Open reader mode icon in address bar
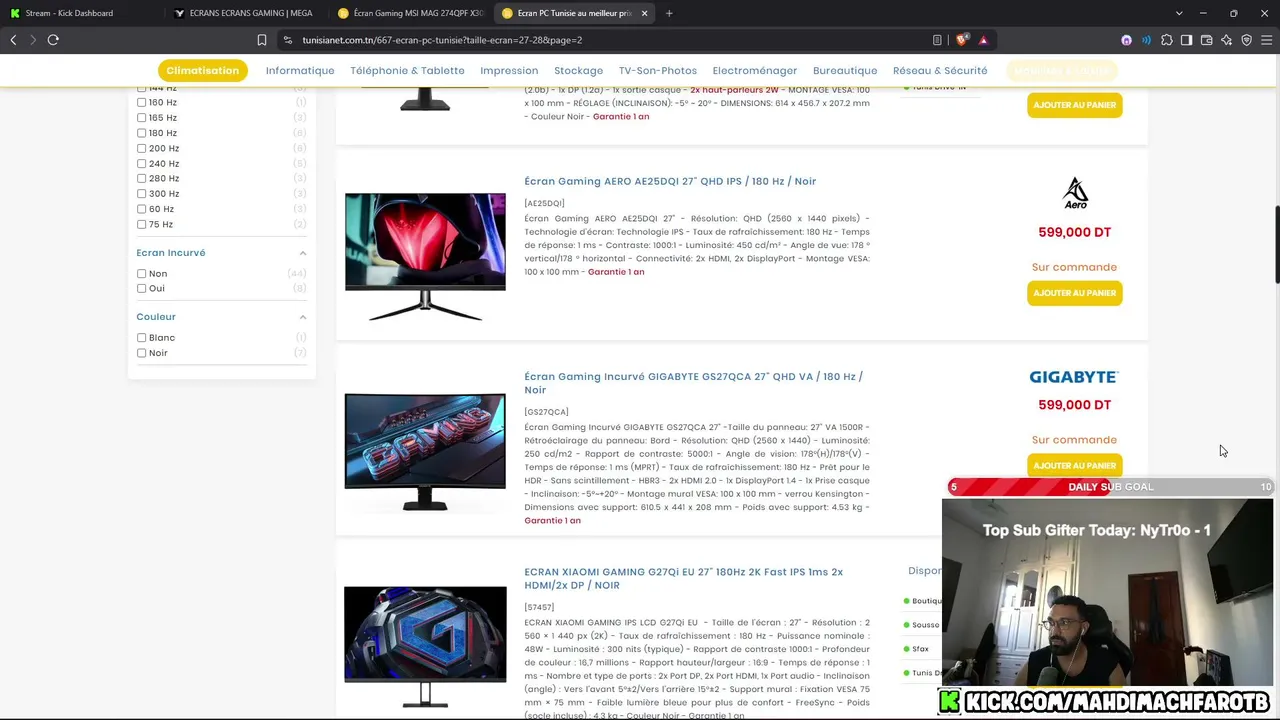 point(937,40)
